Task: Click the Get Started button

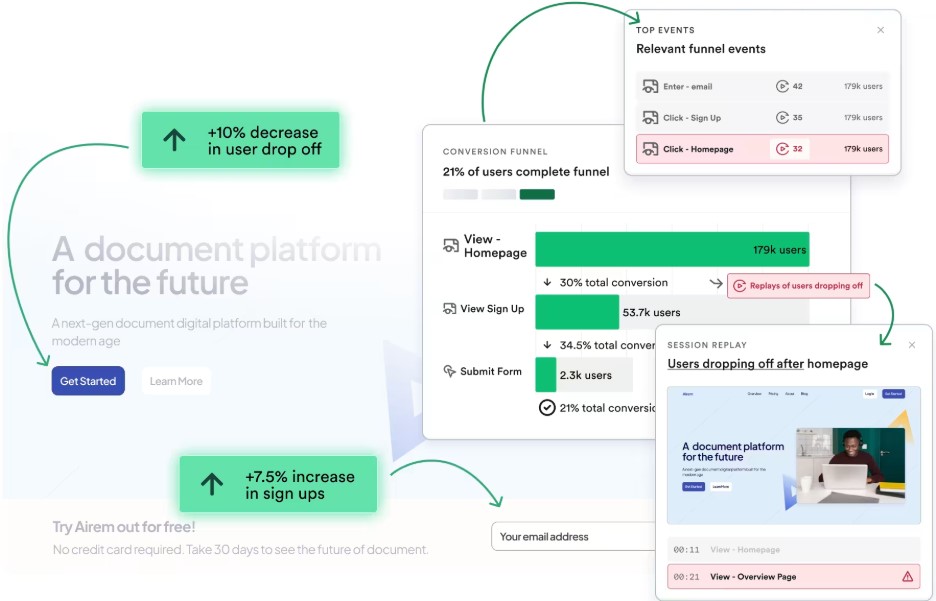Action: pyautogui.click(x=88, y=381)
